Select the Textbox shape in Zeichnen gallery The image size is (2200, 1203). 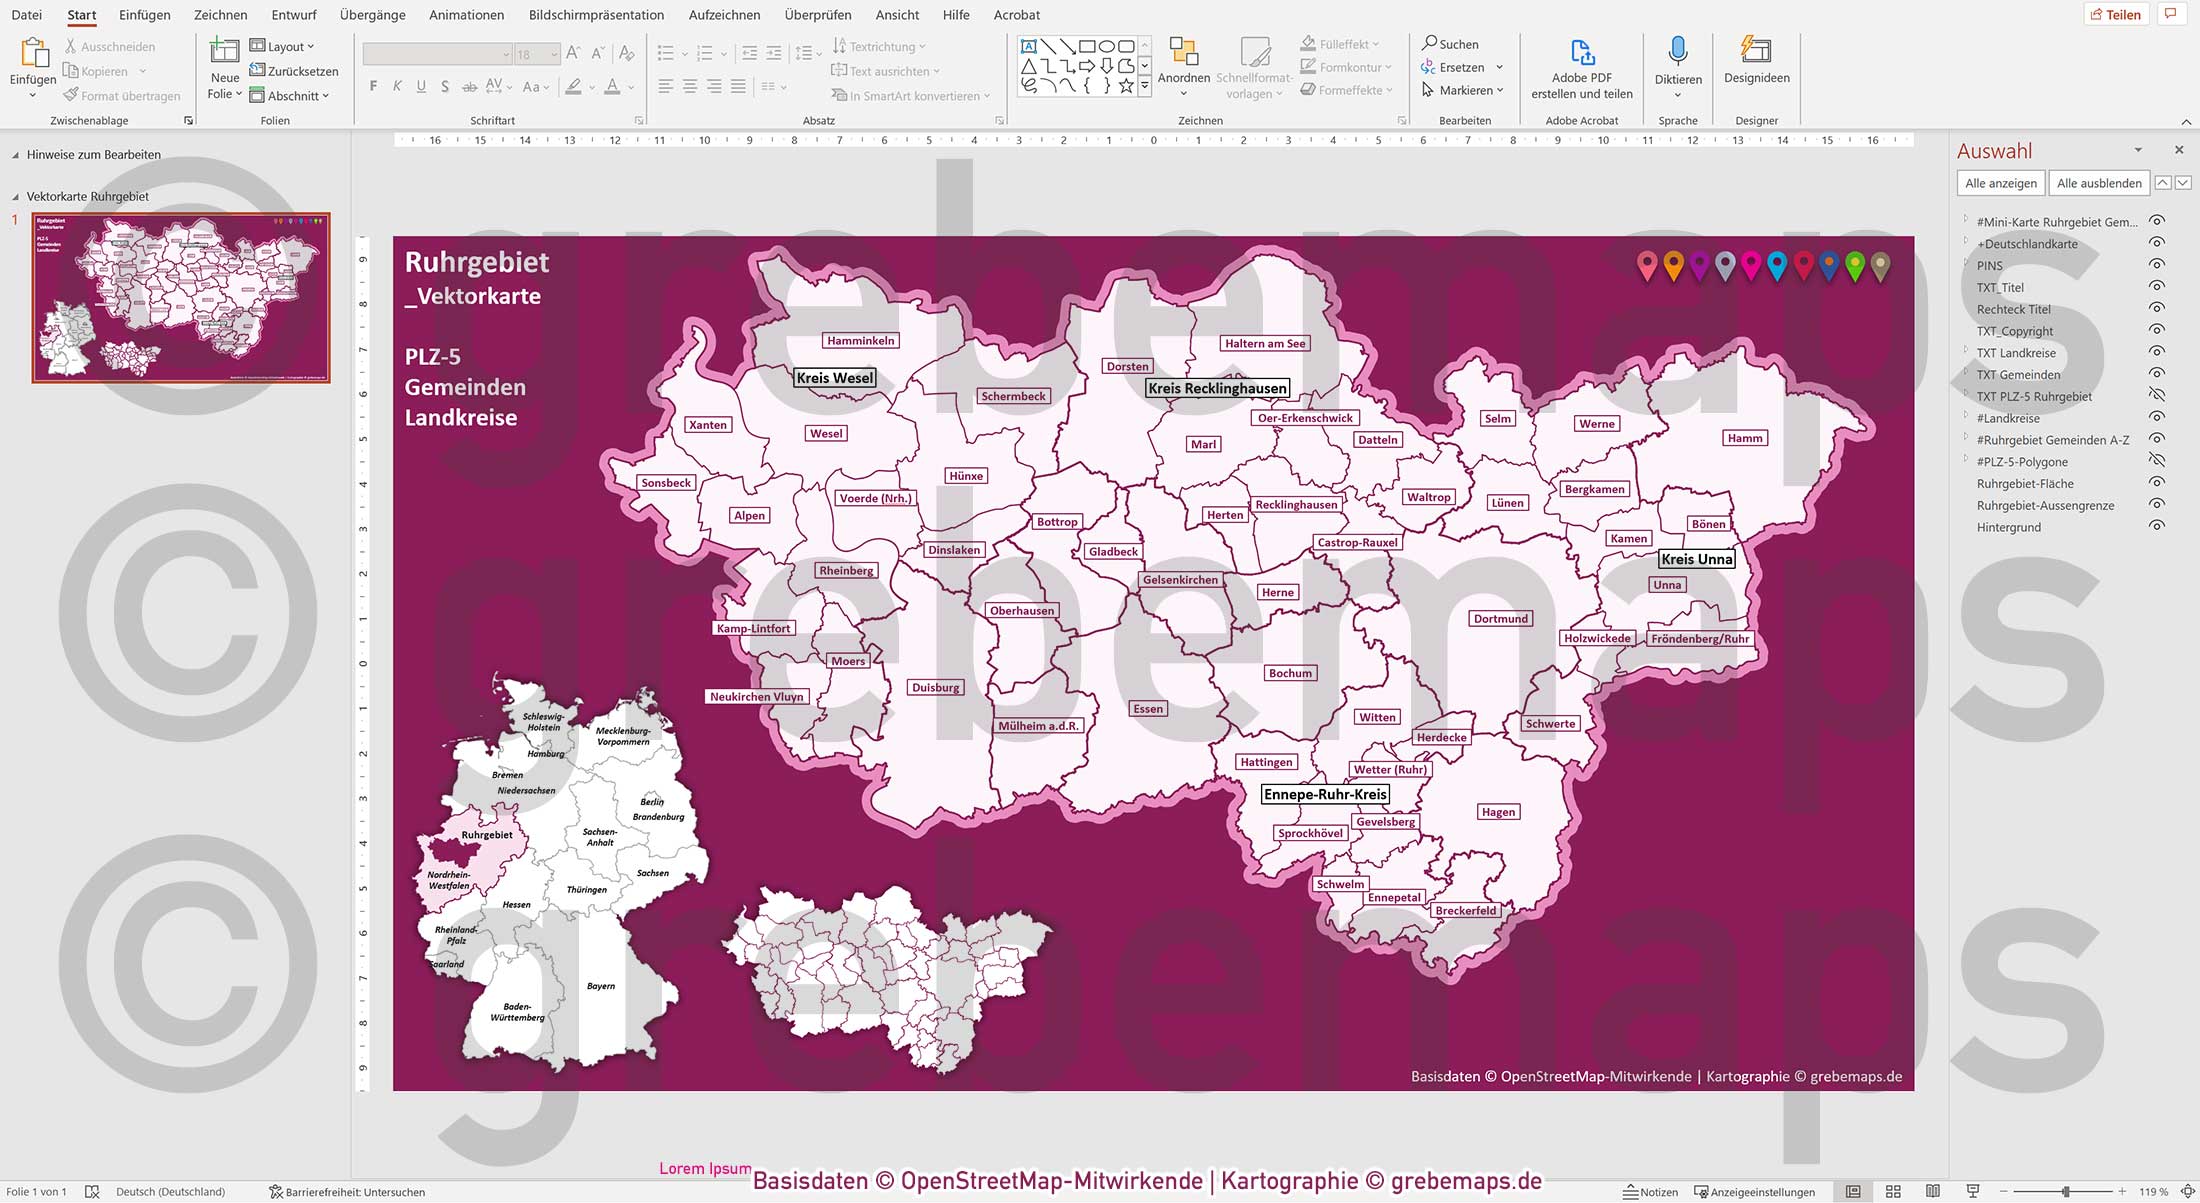pos(1028,45)
